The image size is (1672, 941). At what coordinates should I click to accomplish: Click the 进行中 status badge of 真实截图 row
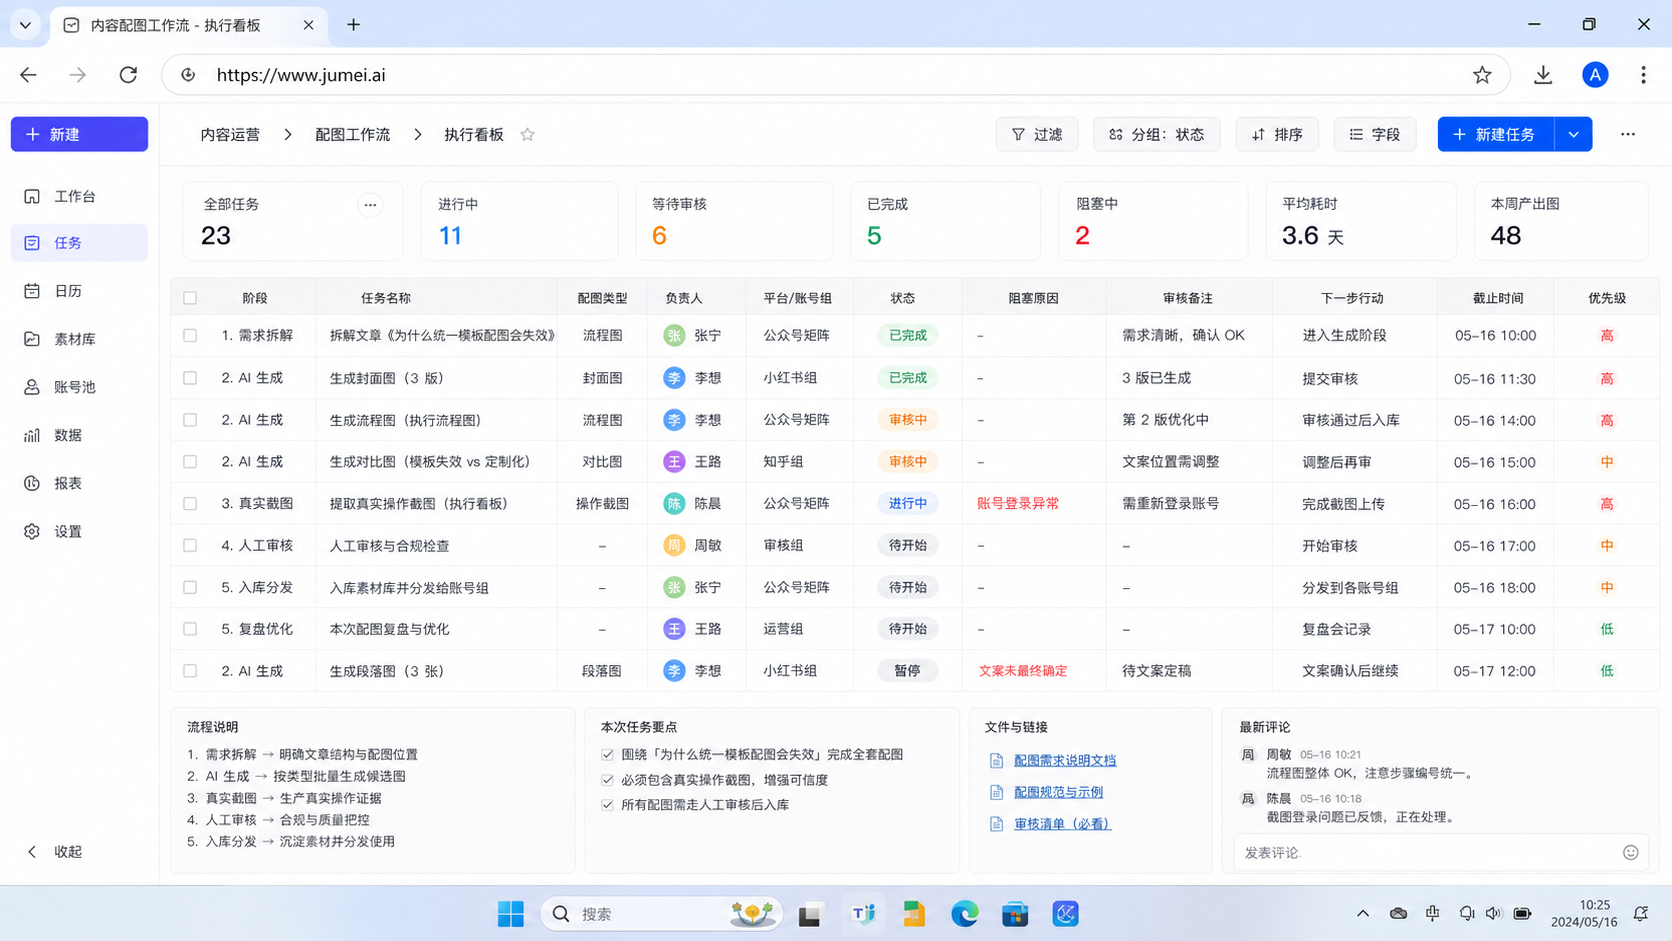tap(907, 504)
